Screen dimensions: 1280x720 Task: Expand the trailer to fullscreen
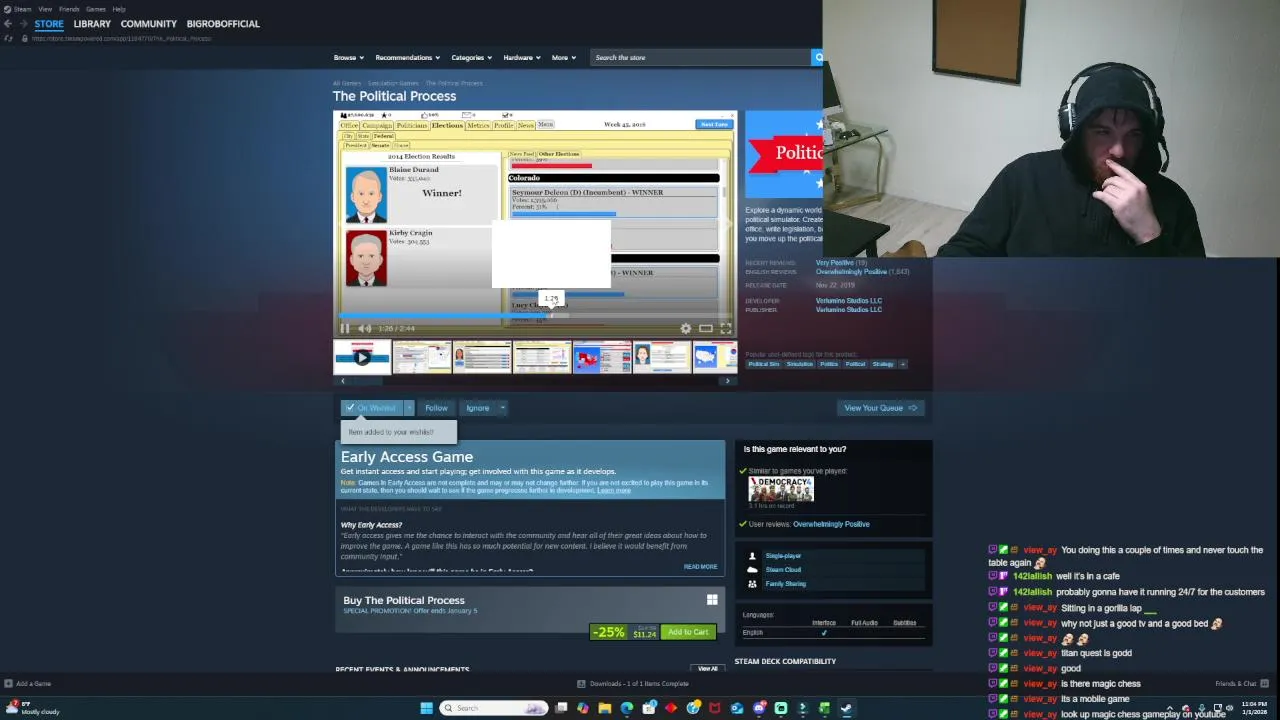click(x=726, y=328)
